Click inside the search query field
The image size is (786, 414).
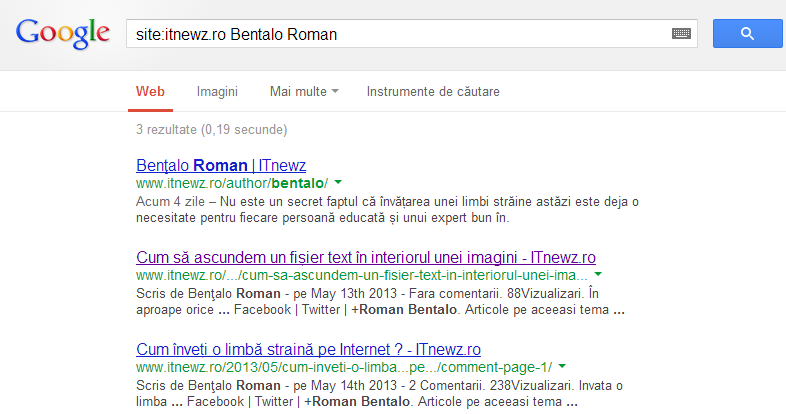click(400, 34)
